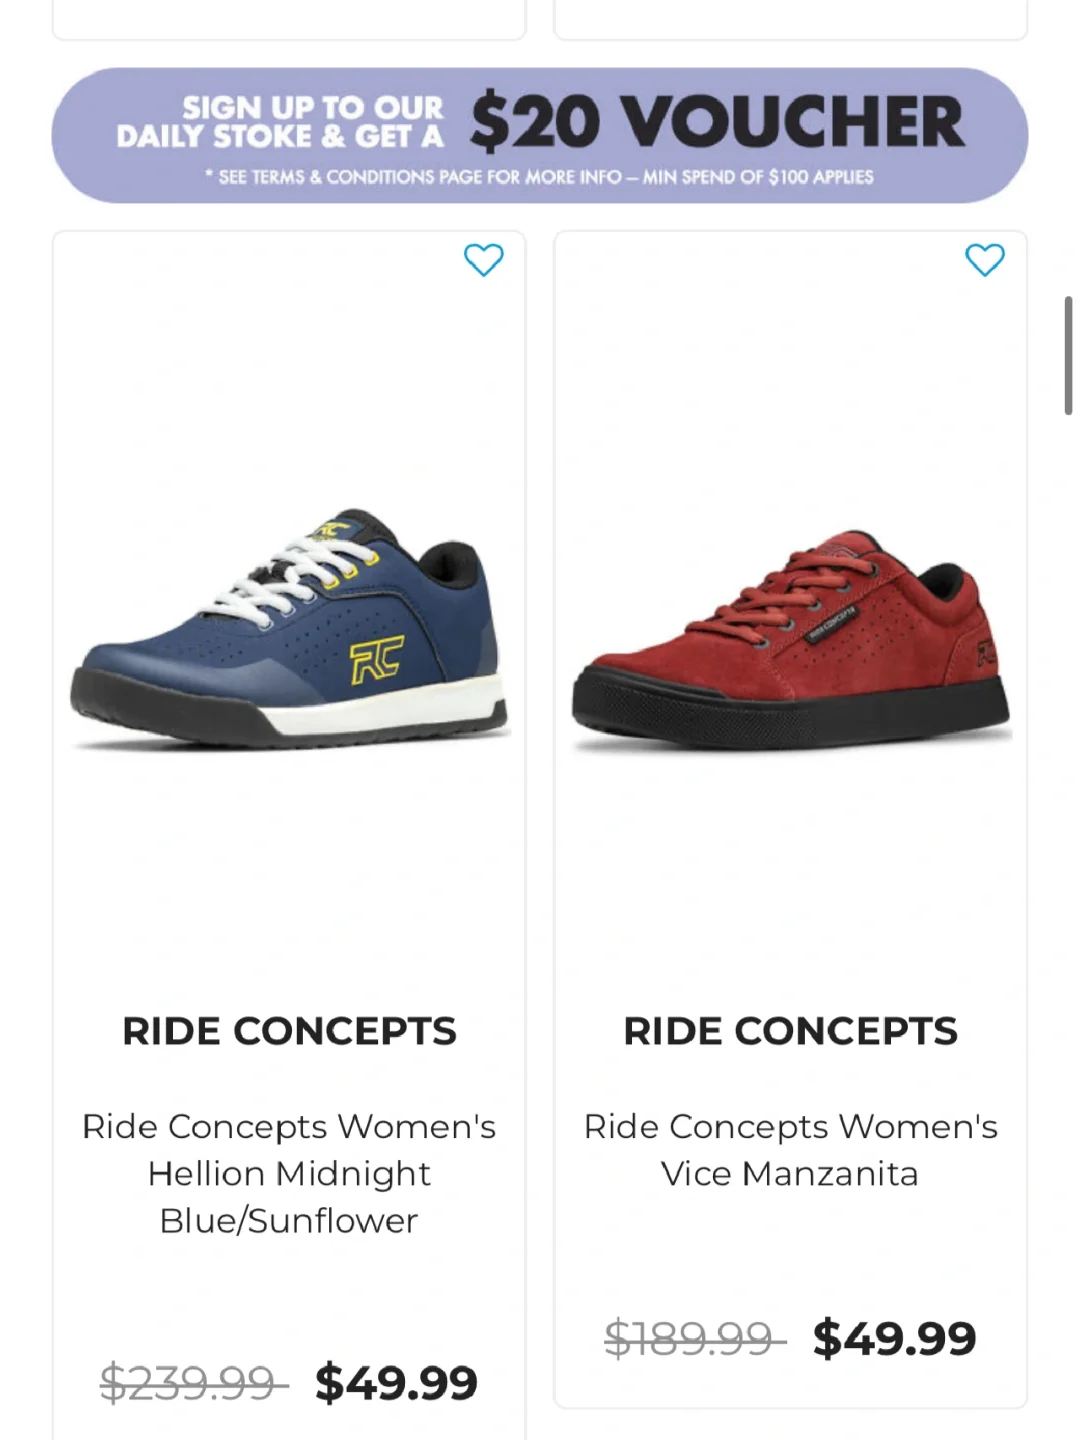Tap the partially visible top-right product card

[790, 20]
